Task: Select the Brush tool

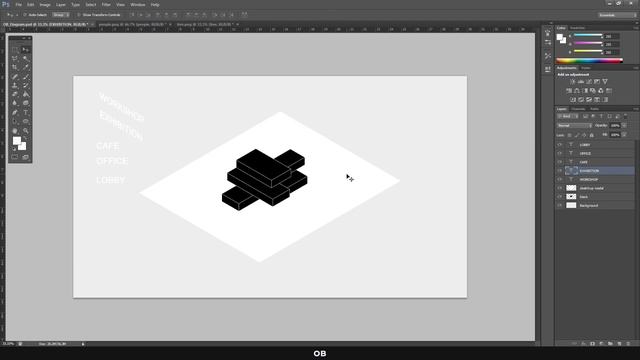Action: [26, 76]
